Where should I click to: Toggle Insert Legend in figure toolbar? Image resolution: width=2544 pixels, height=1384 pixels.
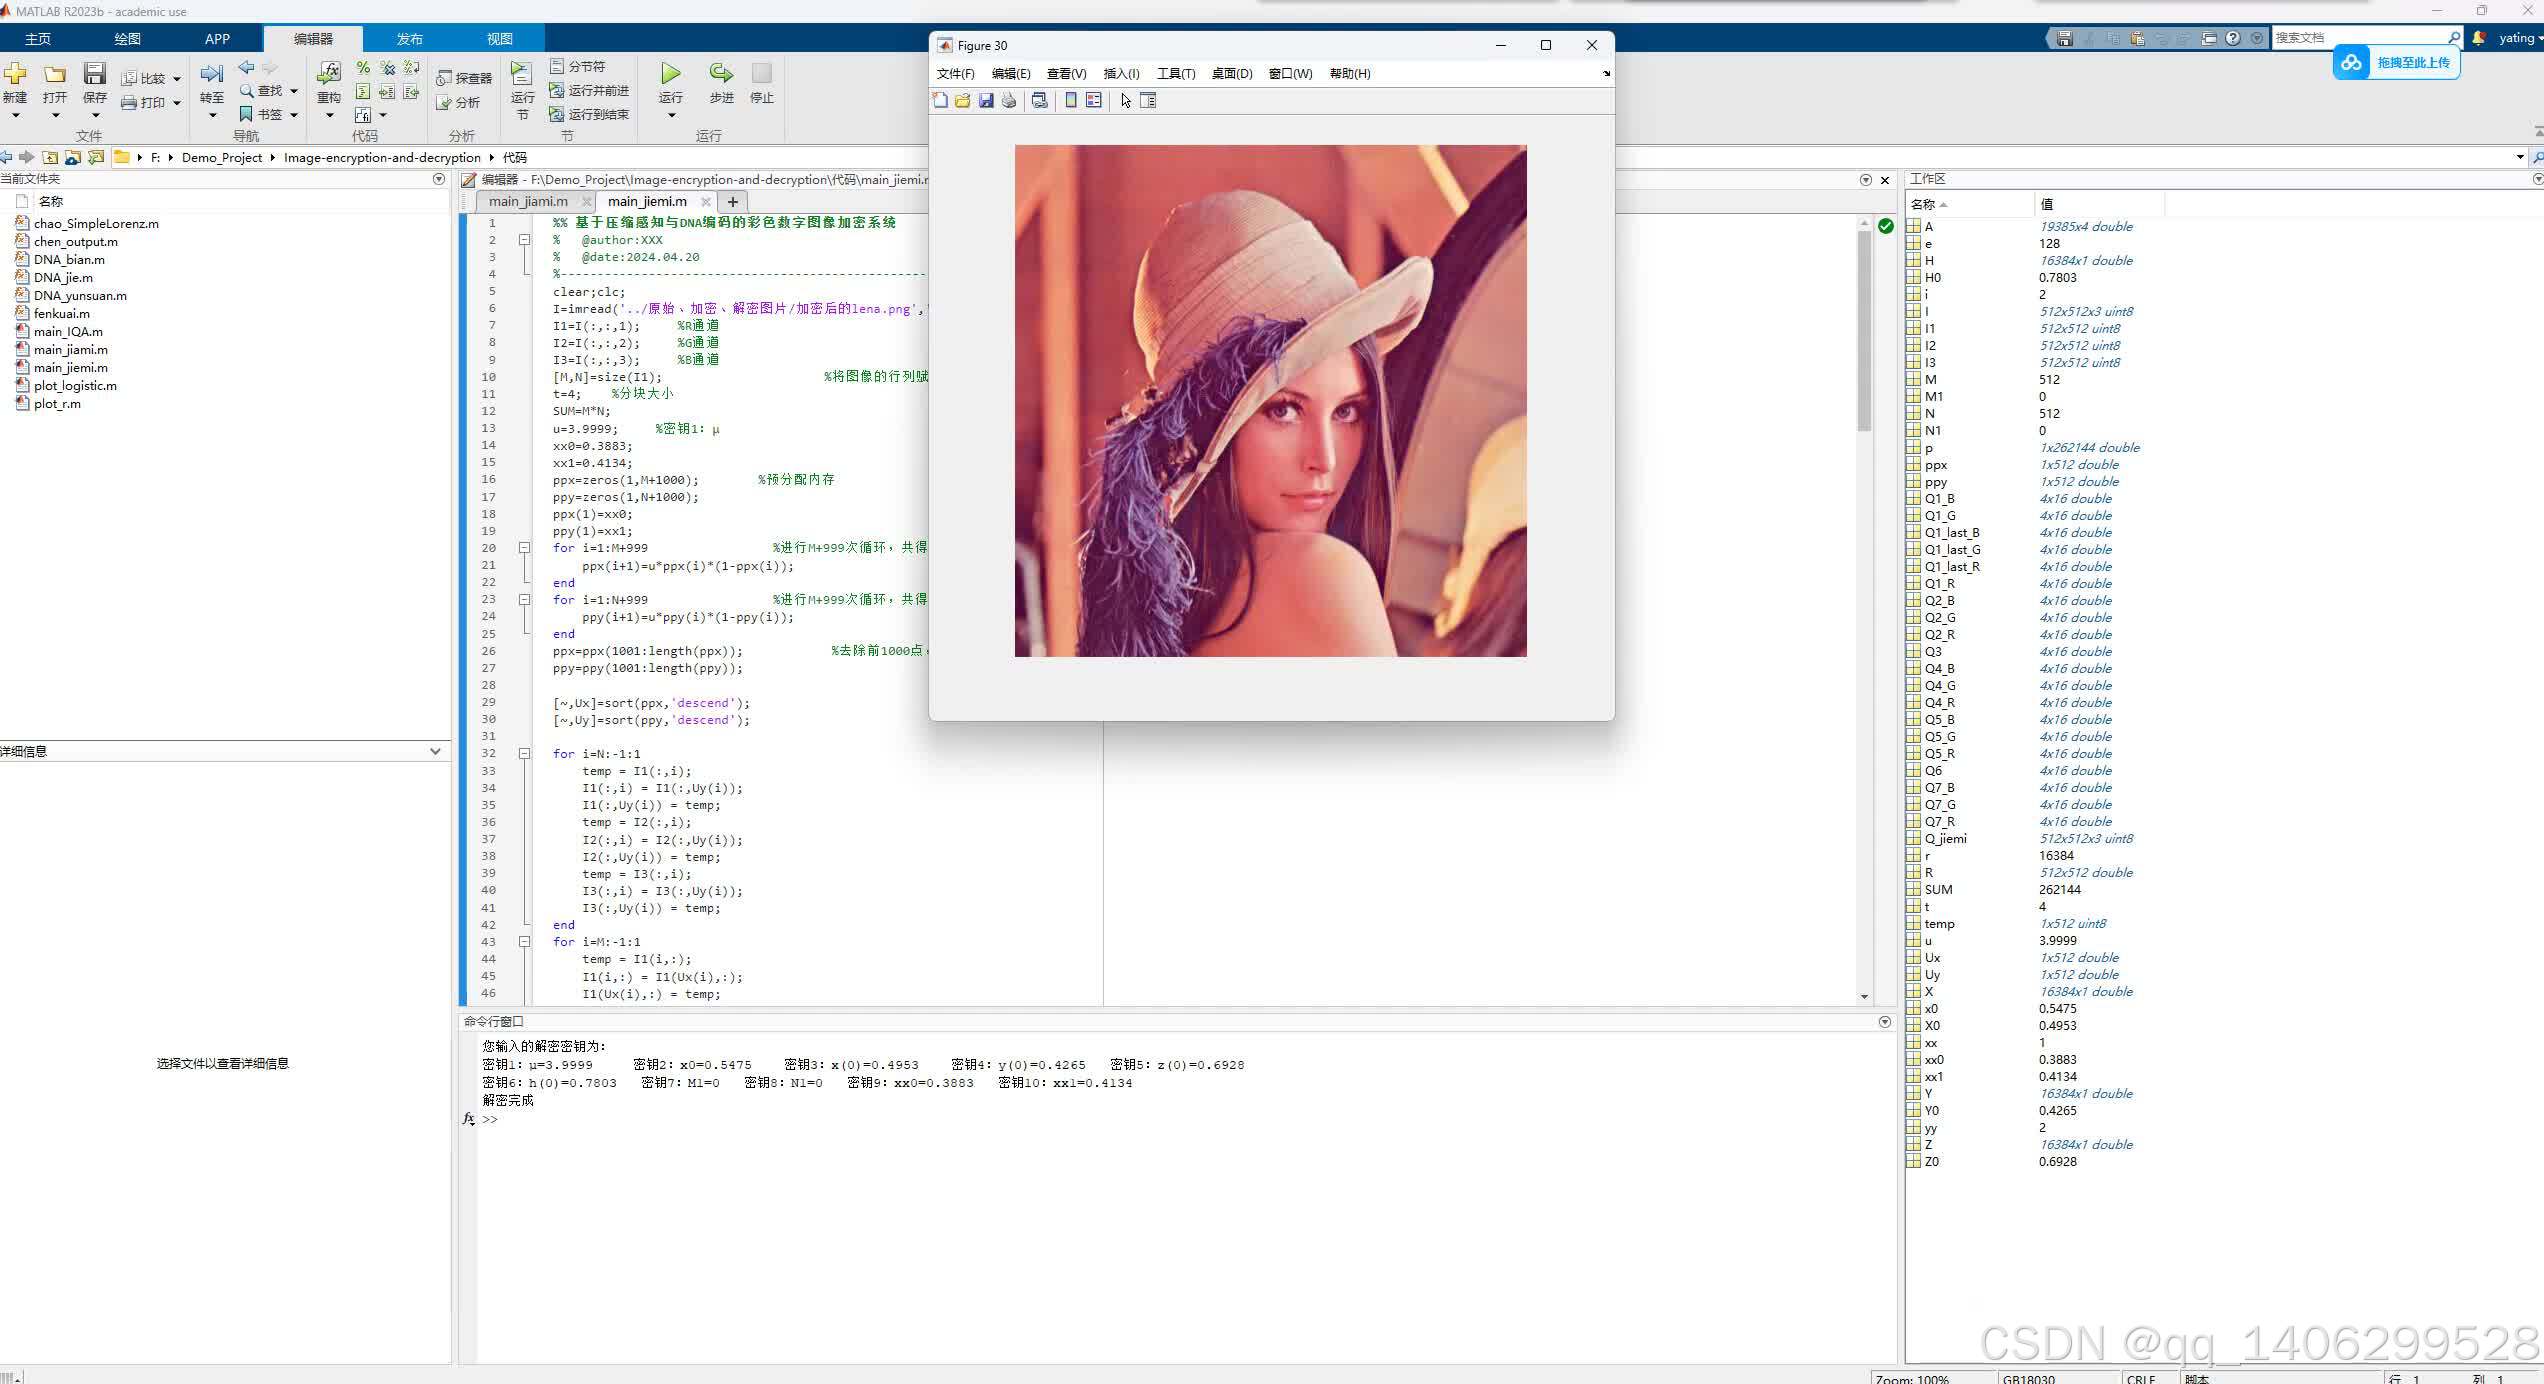coord(1094,101)
